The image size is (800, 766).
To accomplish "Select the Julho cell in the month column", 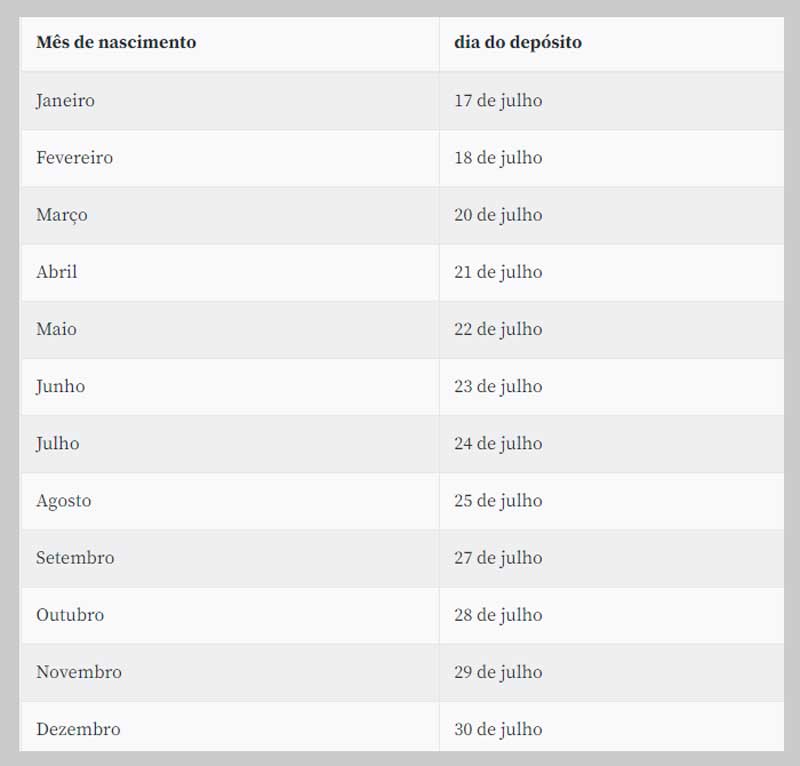I will [x=58, y=443].
